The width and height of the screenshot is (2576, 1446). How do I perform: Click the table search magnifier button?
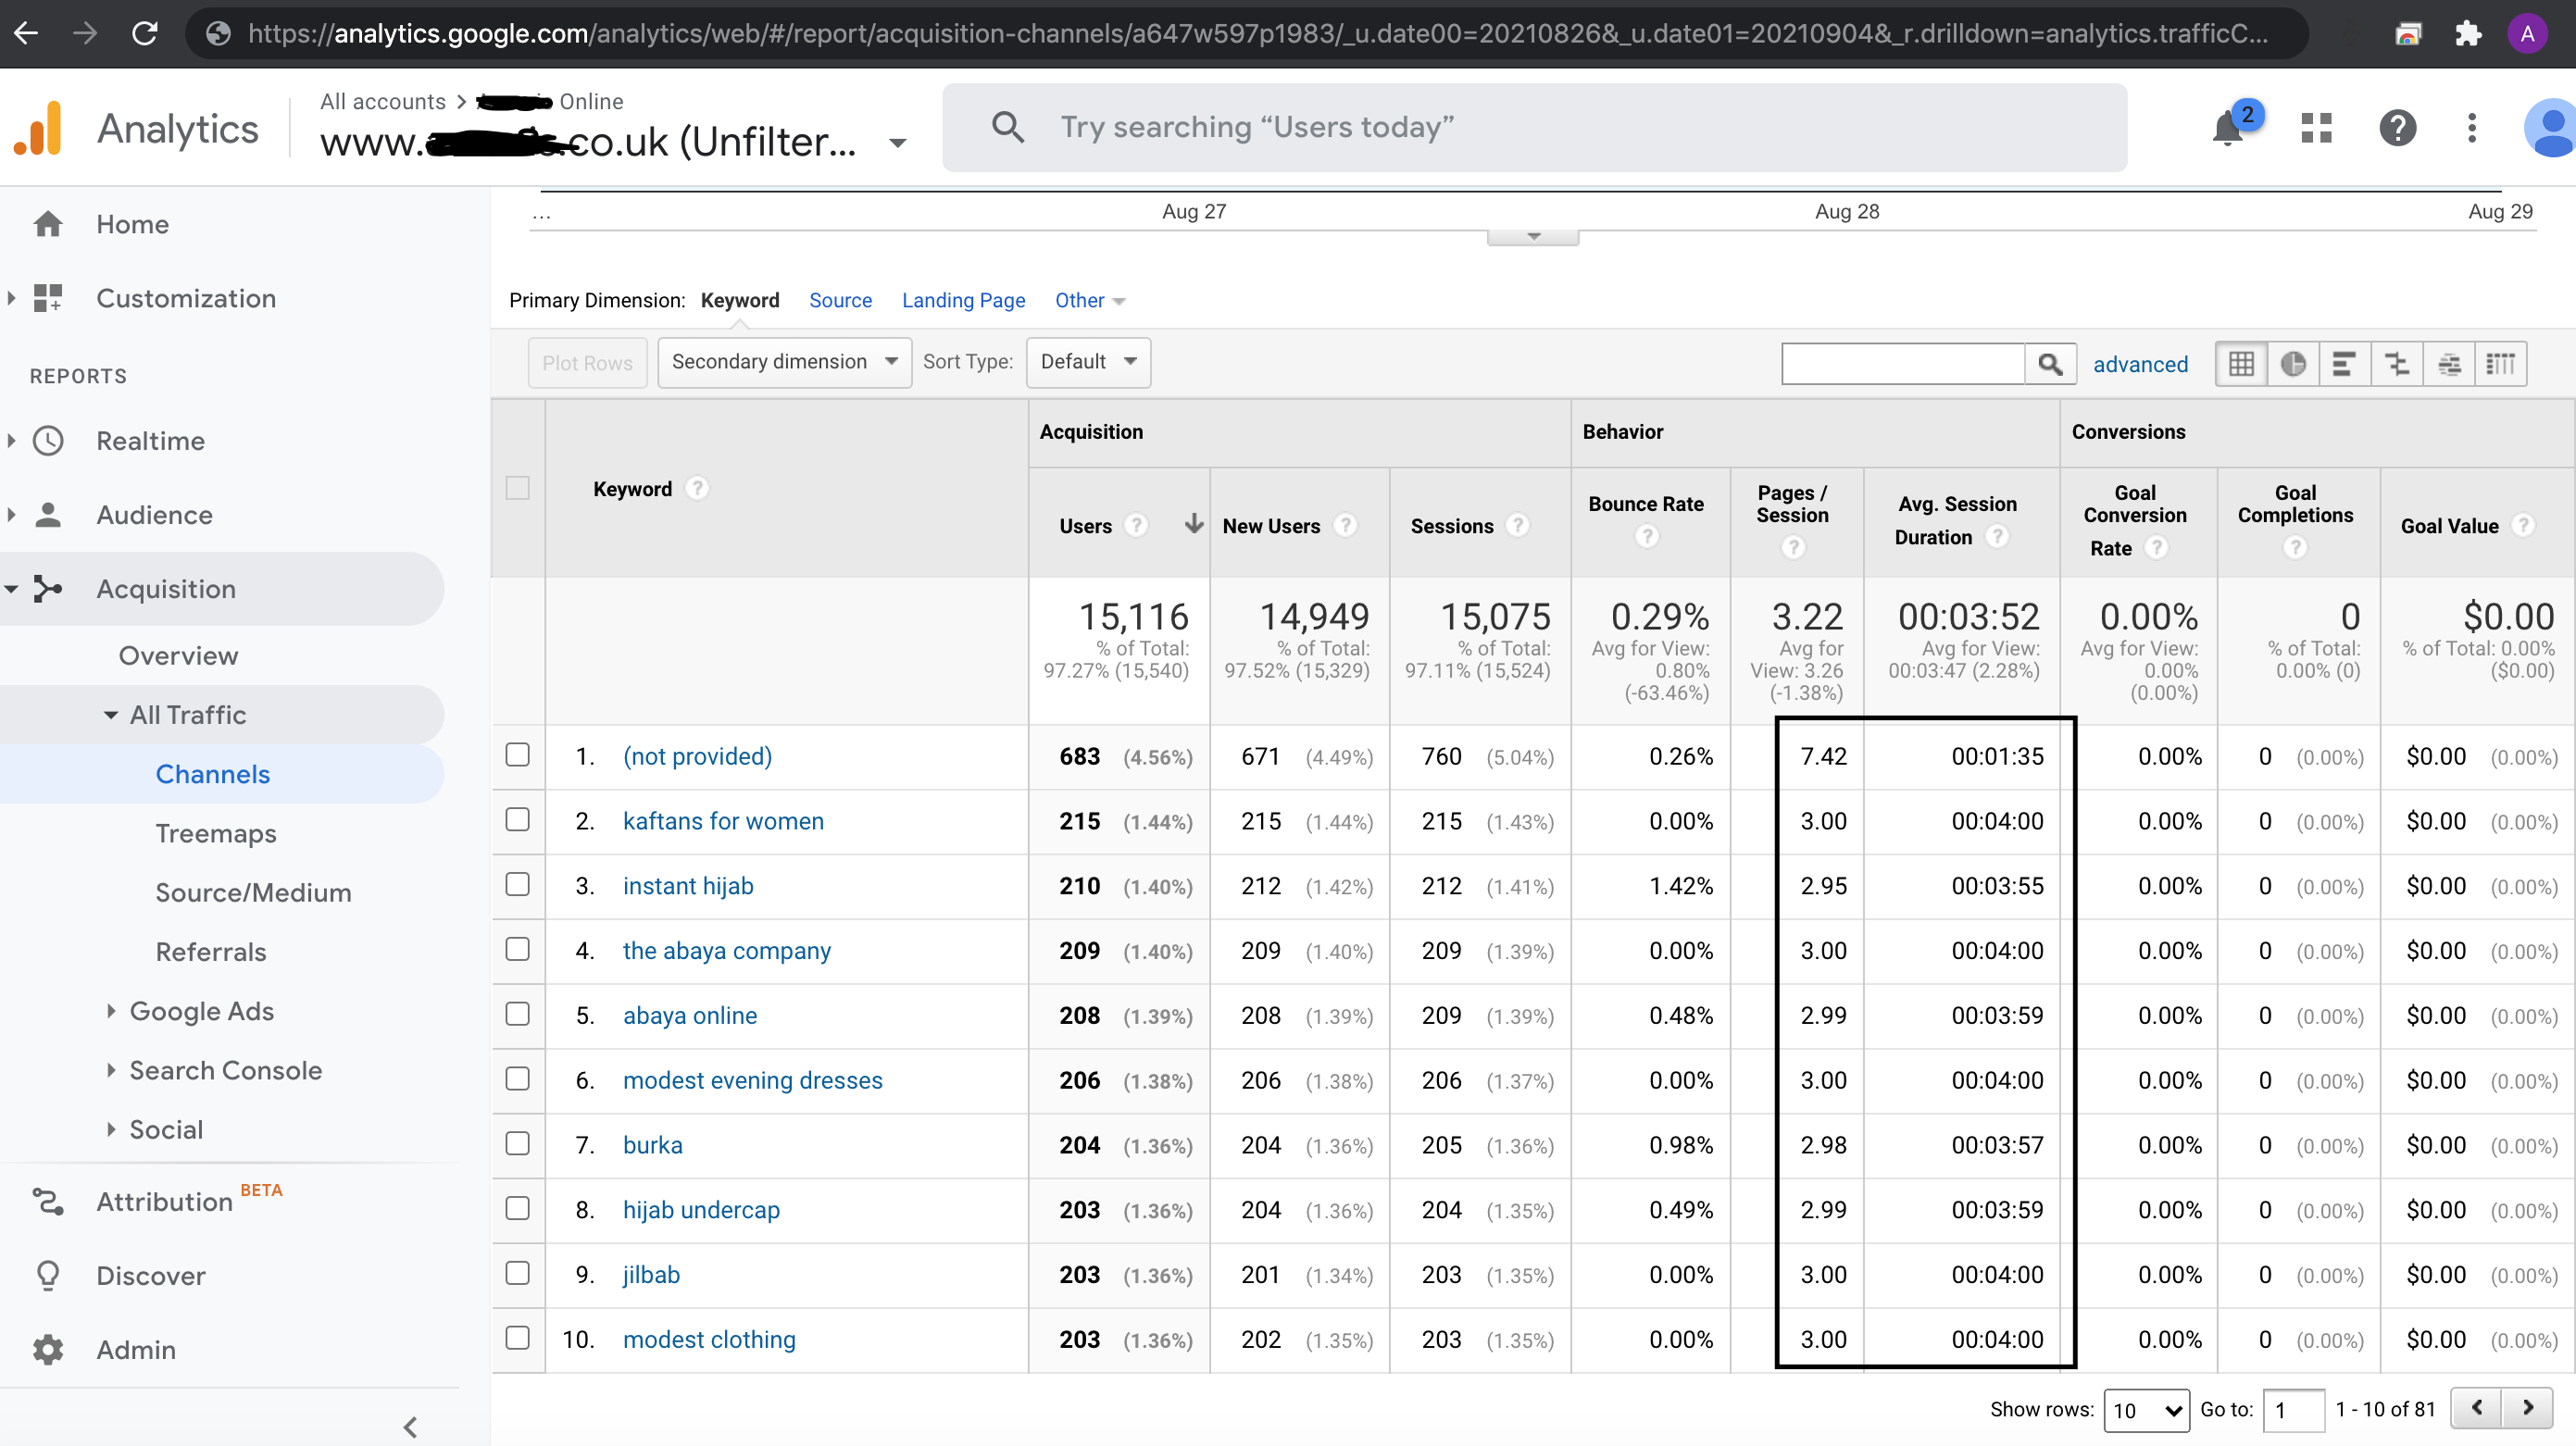coord(2050,364)
